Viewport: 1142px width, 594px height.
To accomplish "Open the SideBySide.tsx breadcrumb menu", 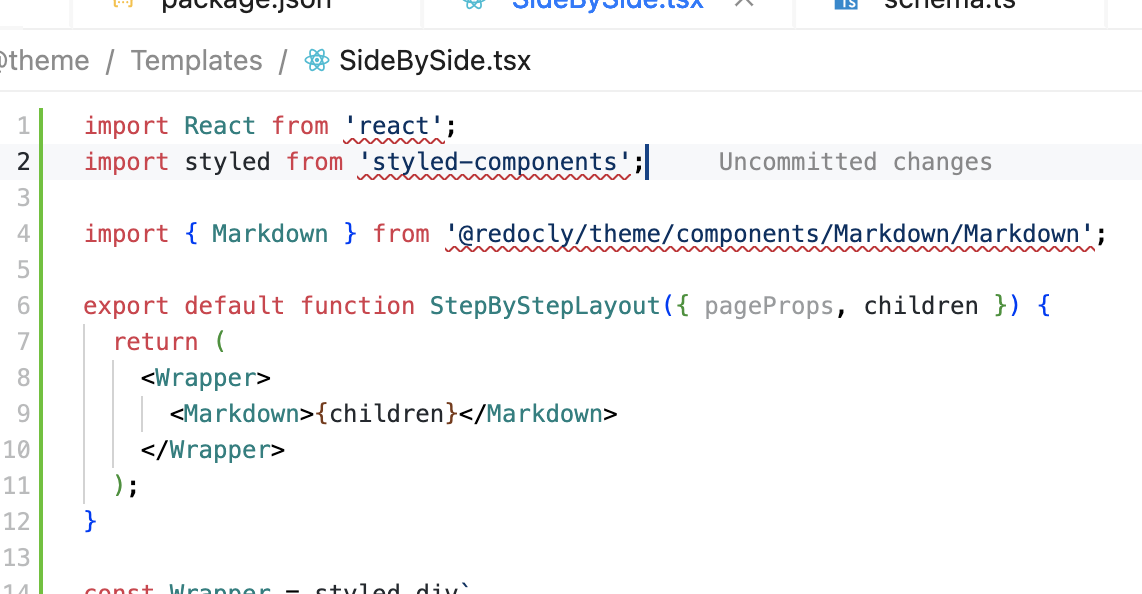I will pos(434,61).
